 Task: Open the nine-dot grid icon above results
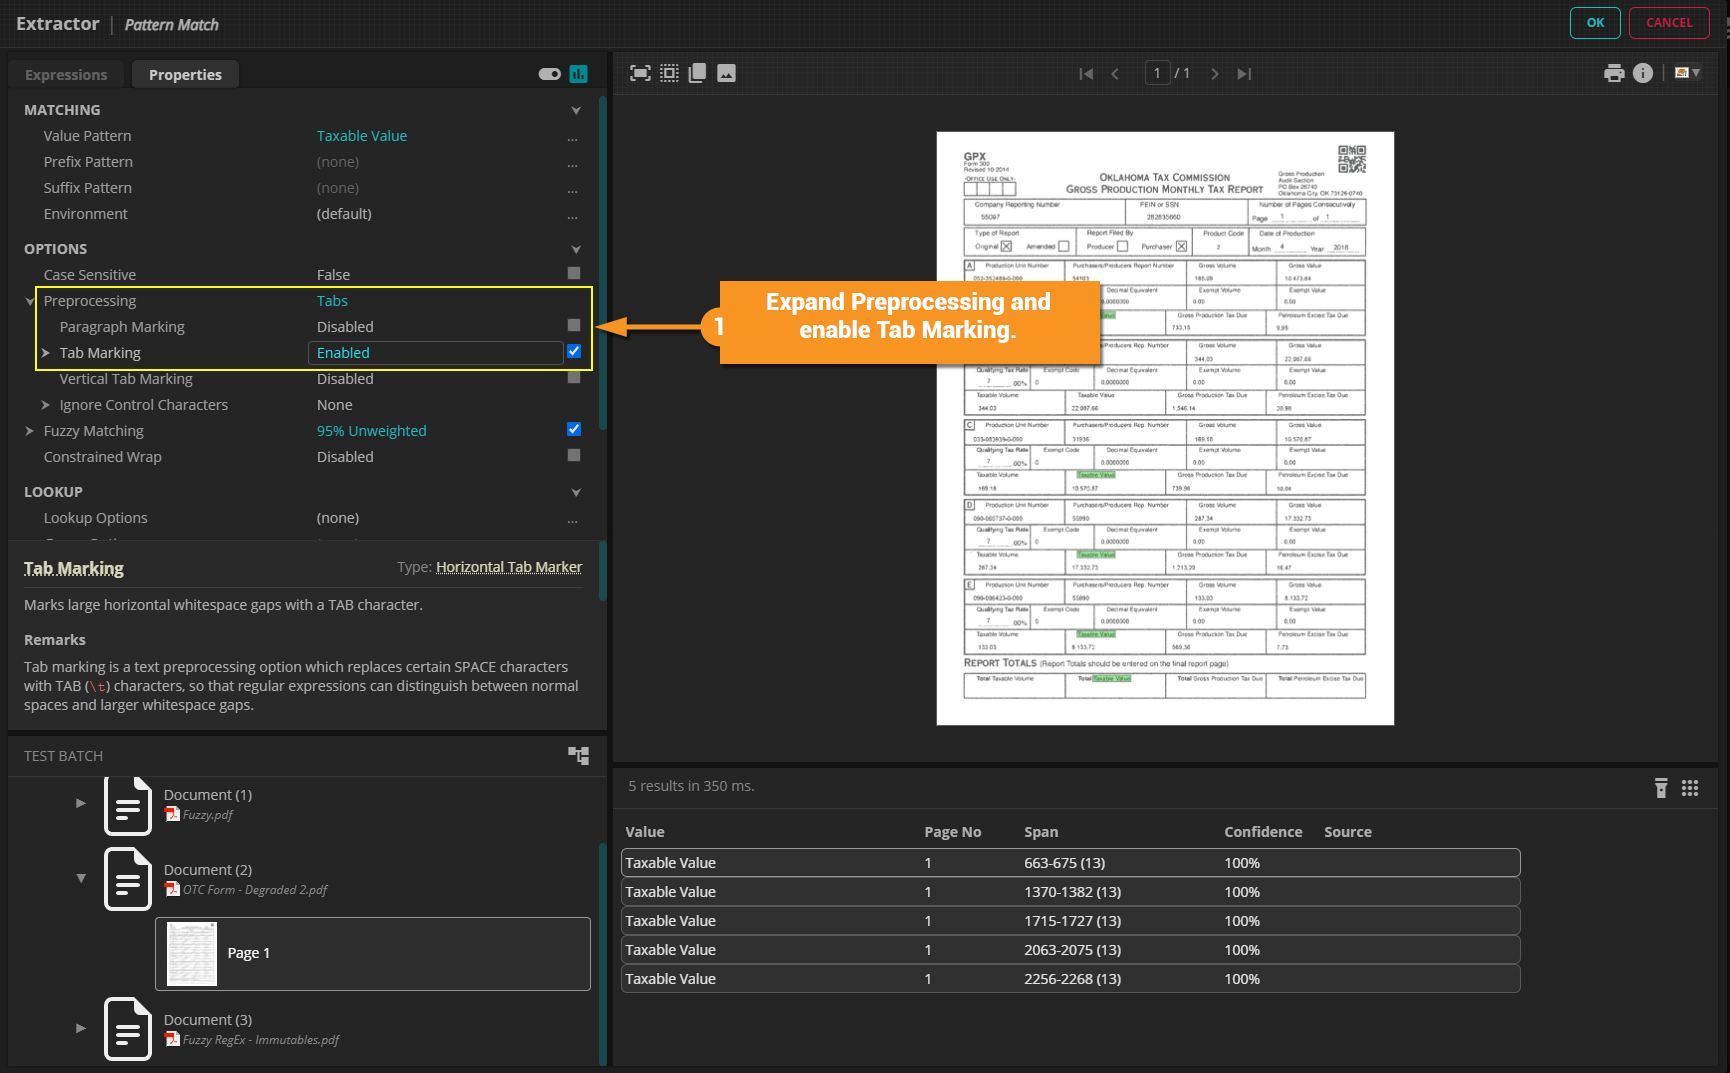pos(1690,788)
